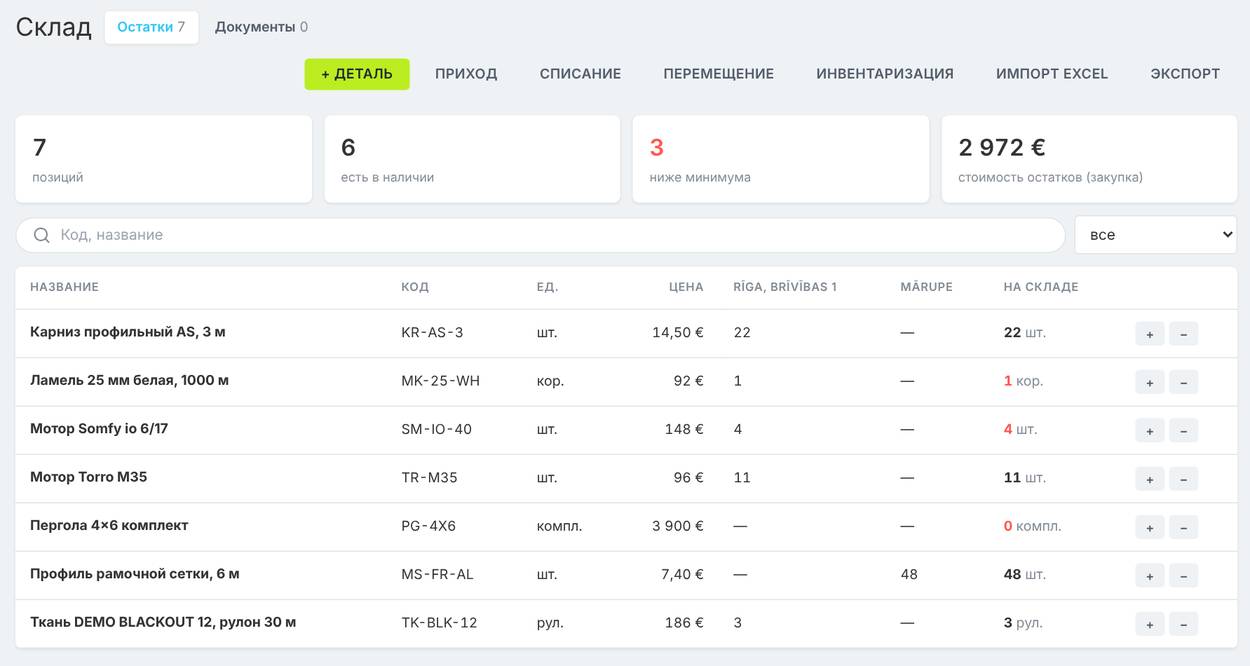Screen dimensions: 1250x666
Task: Focus the Код, название search field
Action: coord(540,235)
